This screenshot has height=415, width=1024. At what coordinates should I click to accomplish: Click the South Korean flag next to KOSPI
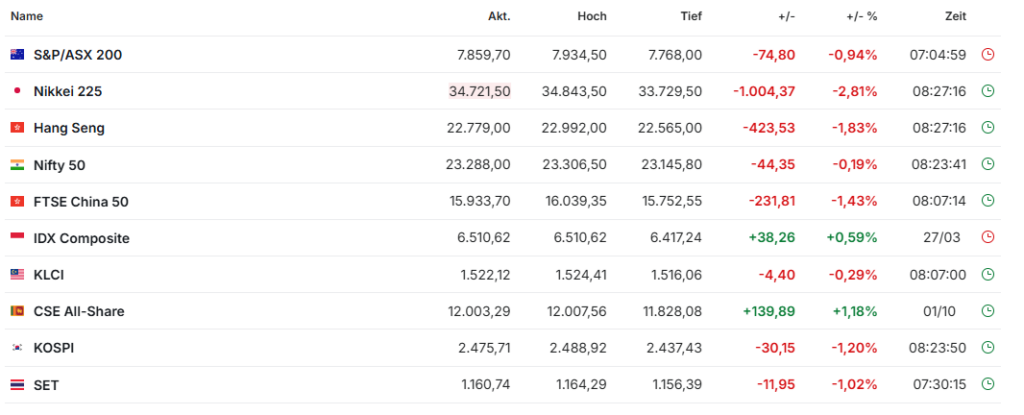coord(17,348)
